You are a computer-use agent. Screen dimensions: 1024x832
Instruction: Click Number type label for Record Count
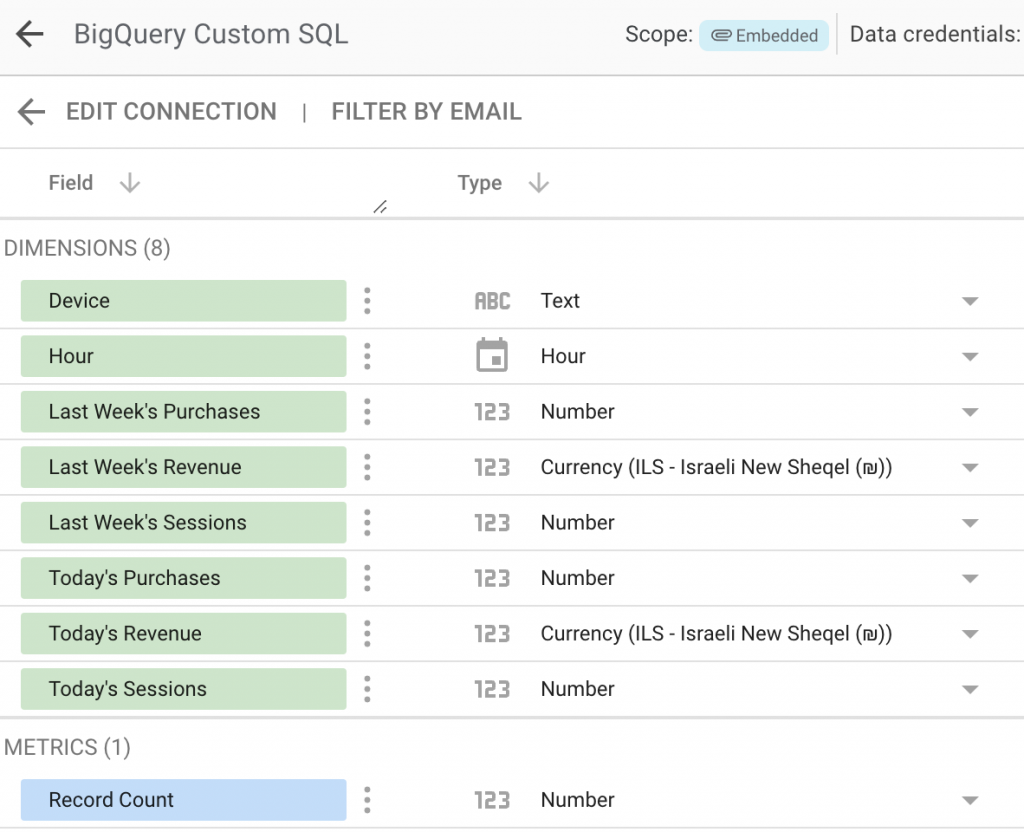click(x=578, y=801)
